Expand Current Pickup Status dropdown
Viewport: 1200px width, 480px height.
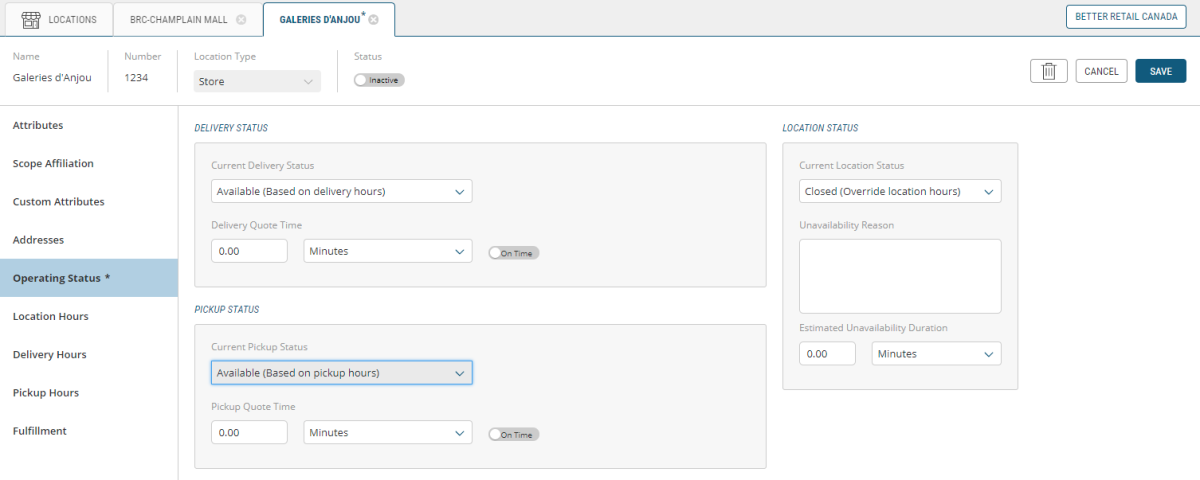(341, 373)
